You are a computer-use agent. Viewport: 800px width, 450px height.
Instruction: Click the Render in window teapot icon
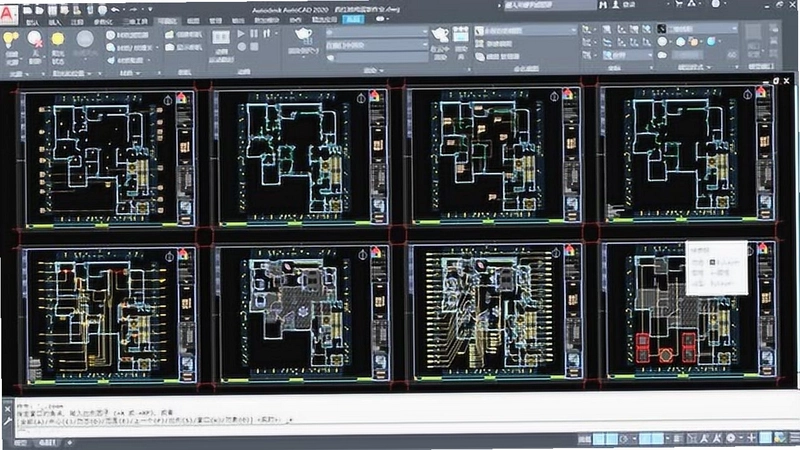(x=440, y=41)
